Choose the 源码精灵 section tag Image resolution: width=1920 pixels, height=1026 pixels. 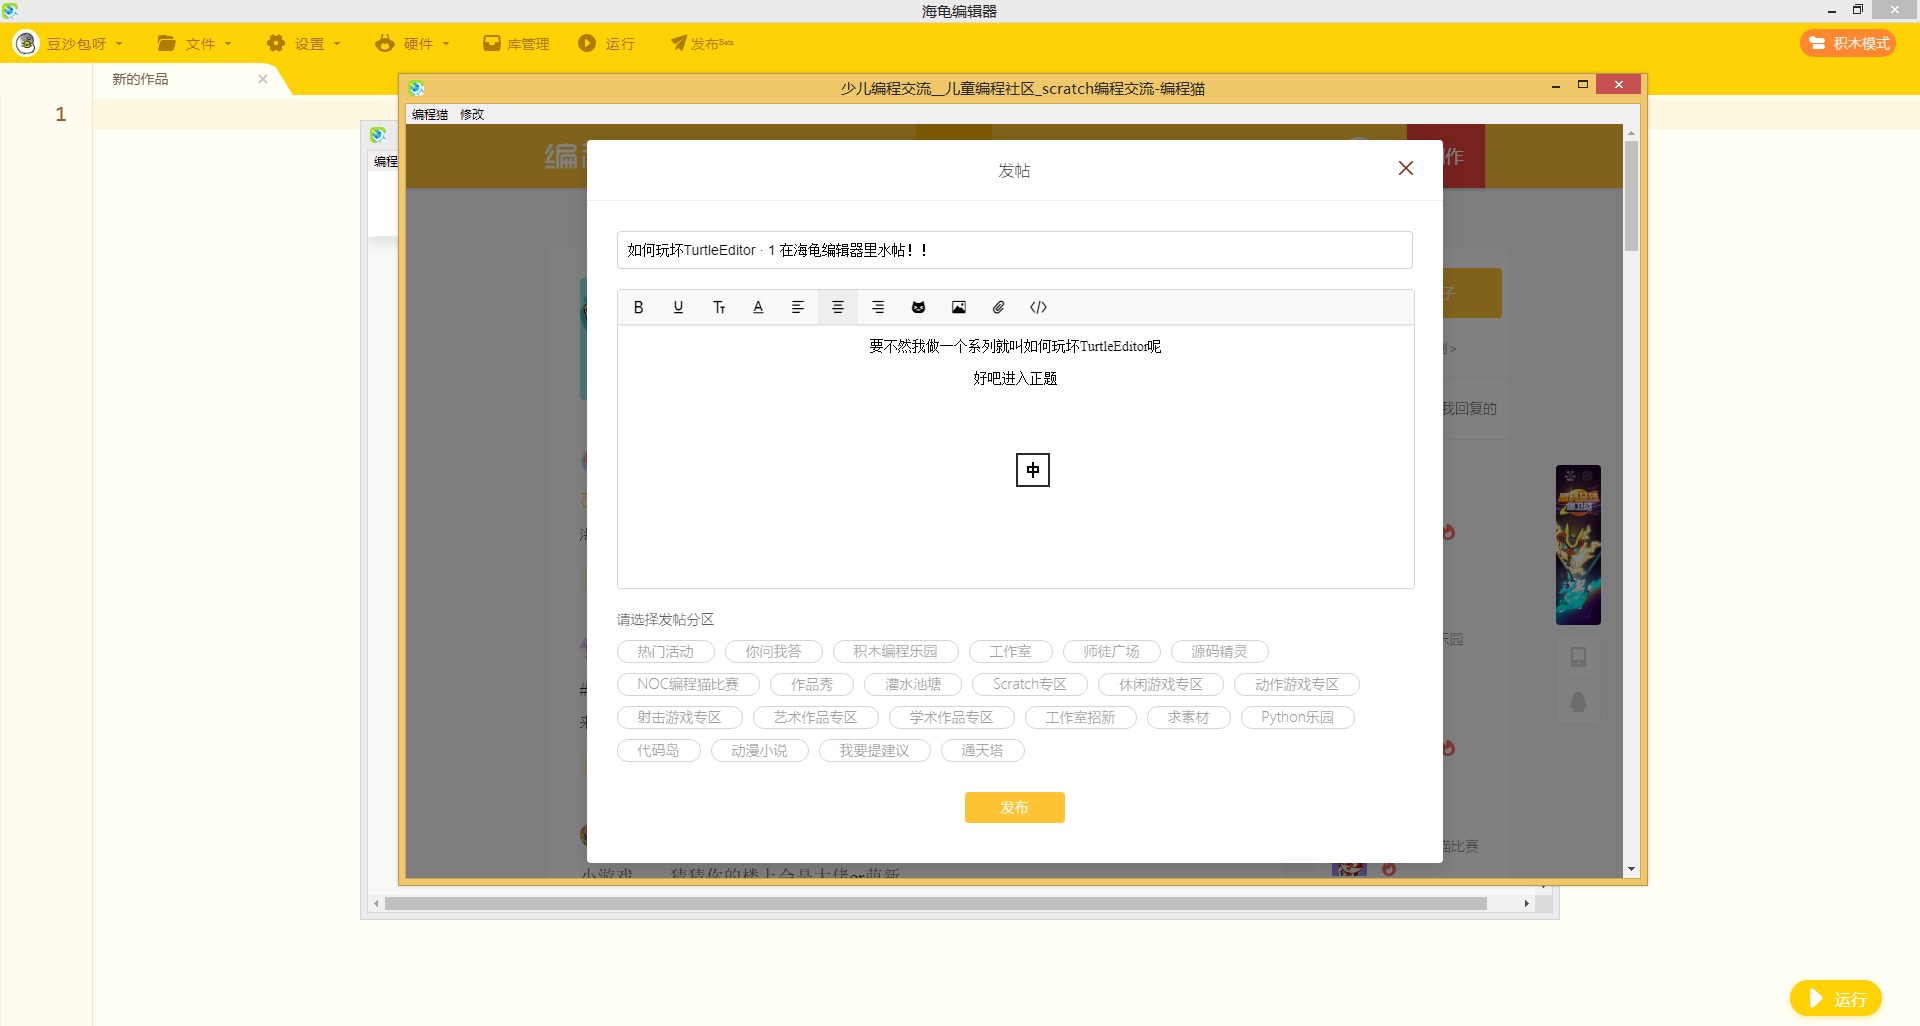tap(1220, 652)
